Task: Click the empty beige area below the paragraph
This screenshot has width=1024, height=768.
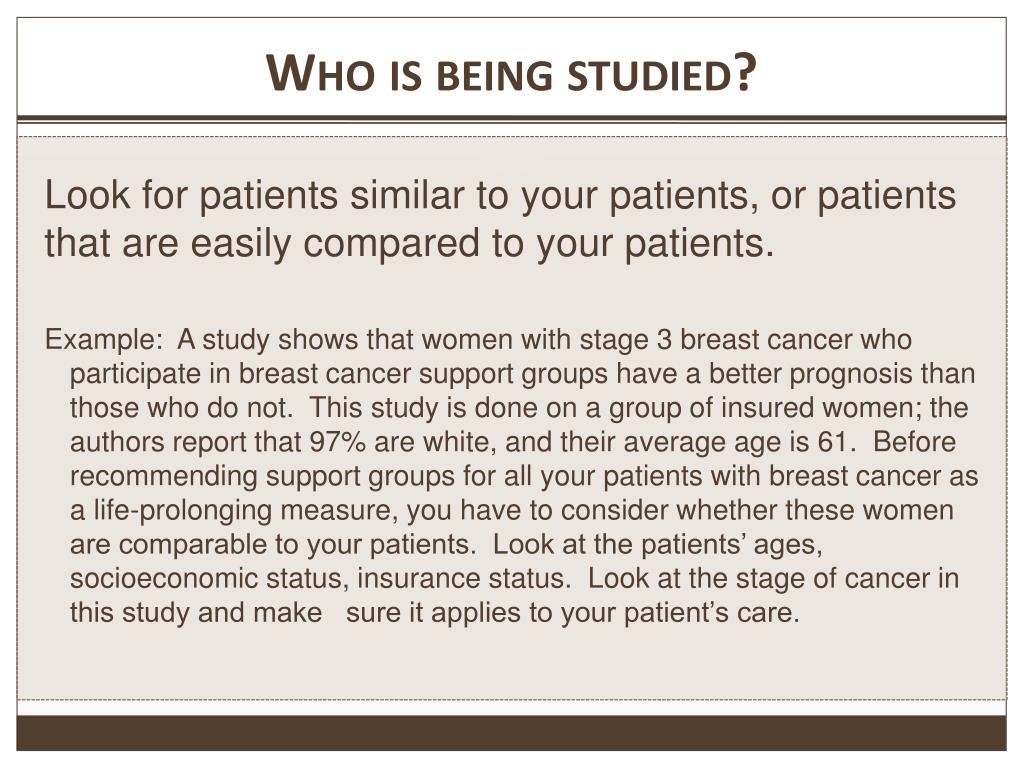Action: click(x=511, y=663)
